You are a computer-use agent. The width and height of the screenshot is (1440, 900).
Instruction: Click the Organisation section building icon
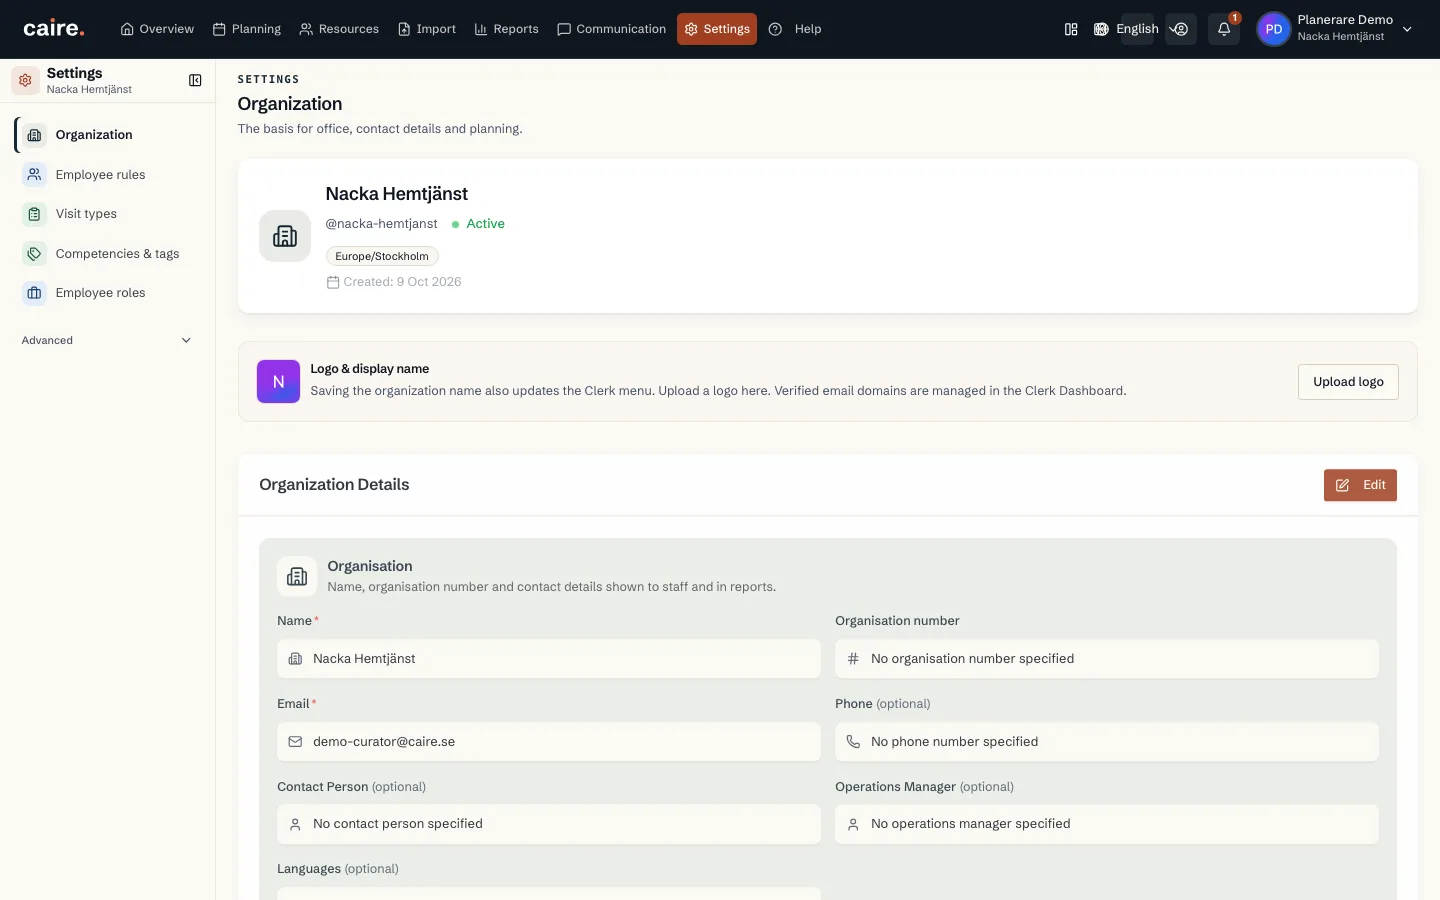tap(297, 576)
